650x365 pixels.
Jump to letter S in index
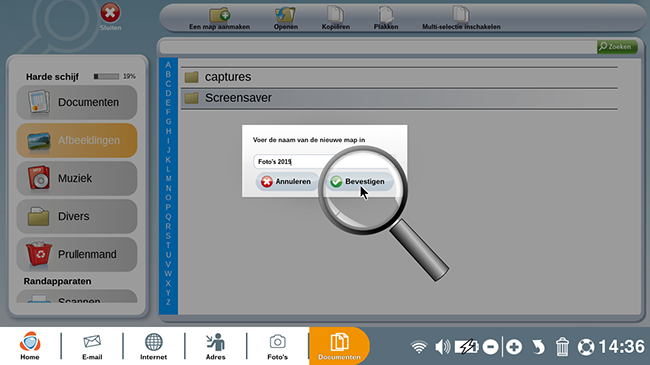click(168, 236)
